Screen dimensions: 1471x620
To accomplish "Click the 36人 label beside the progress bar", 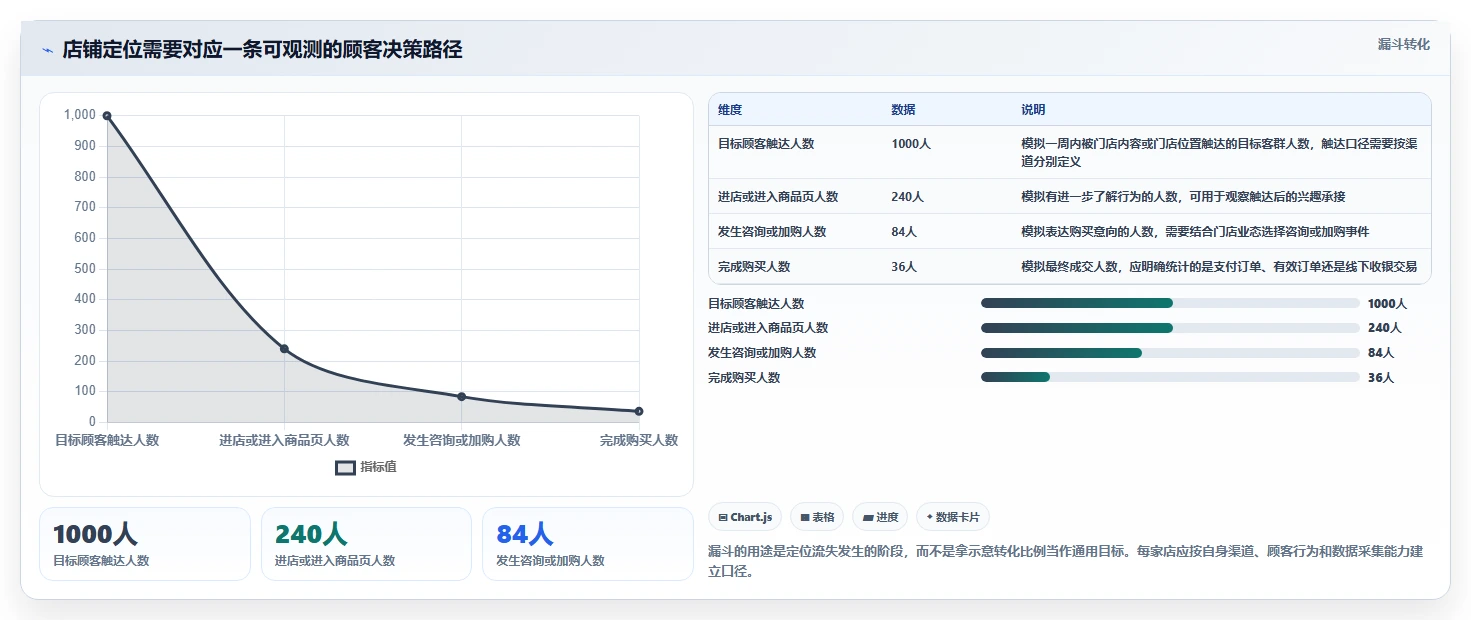I will click(x=1381, y=378).
